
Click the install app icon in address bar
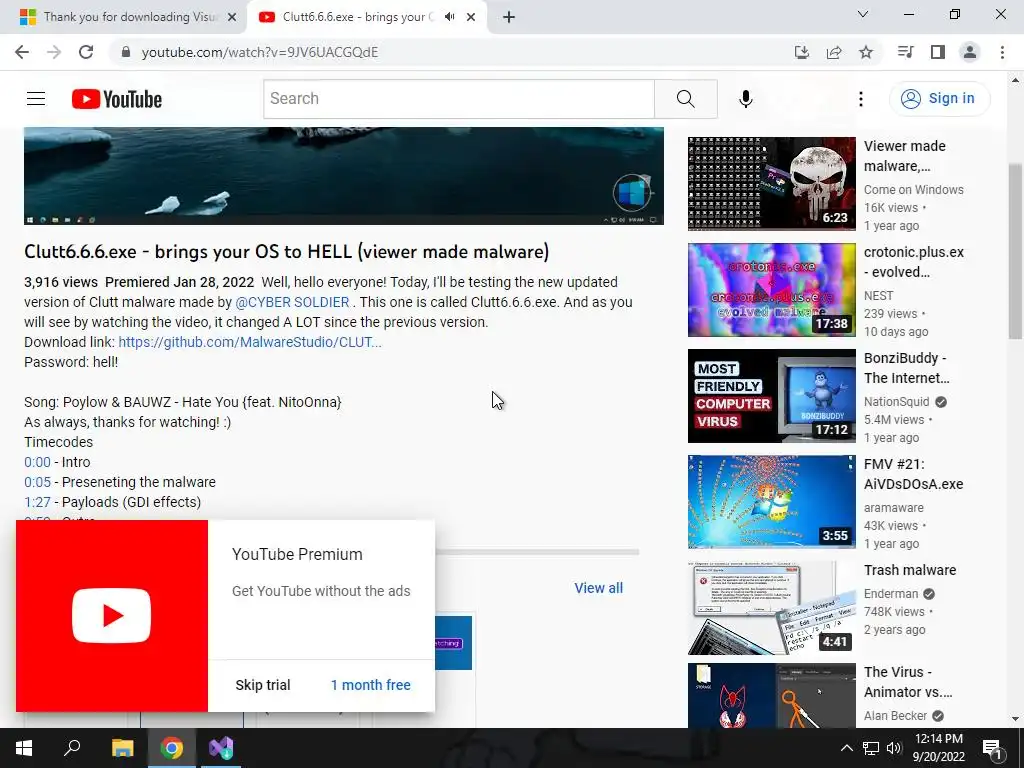coord(801,52)
